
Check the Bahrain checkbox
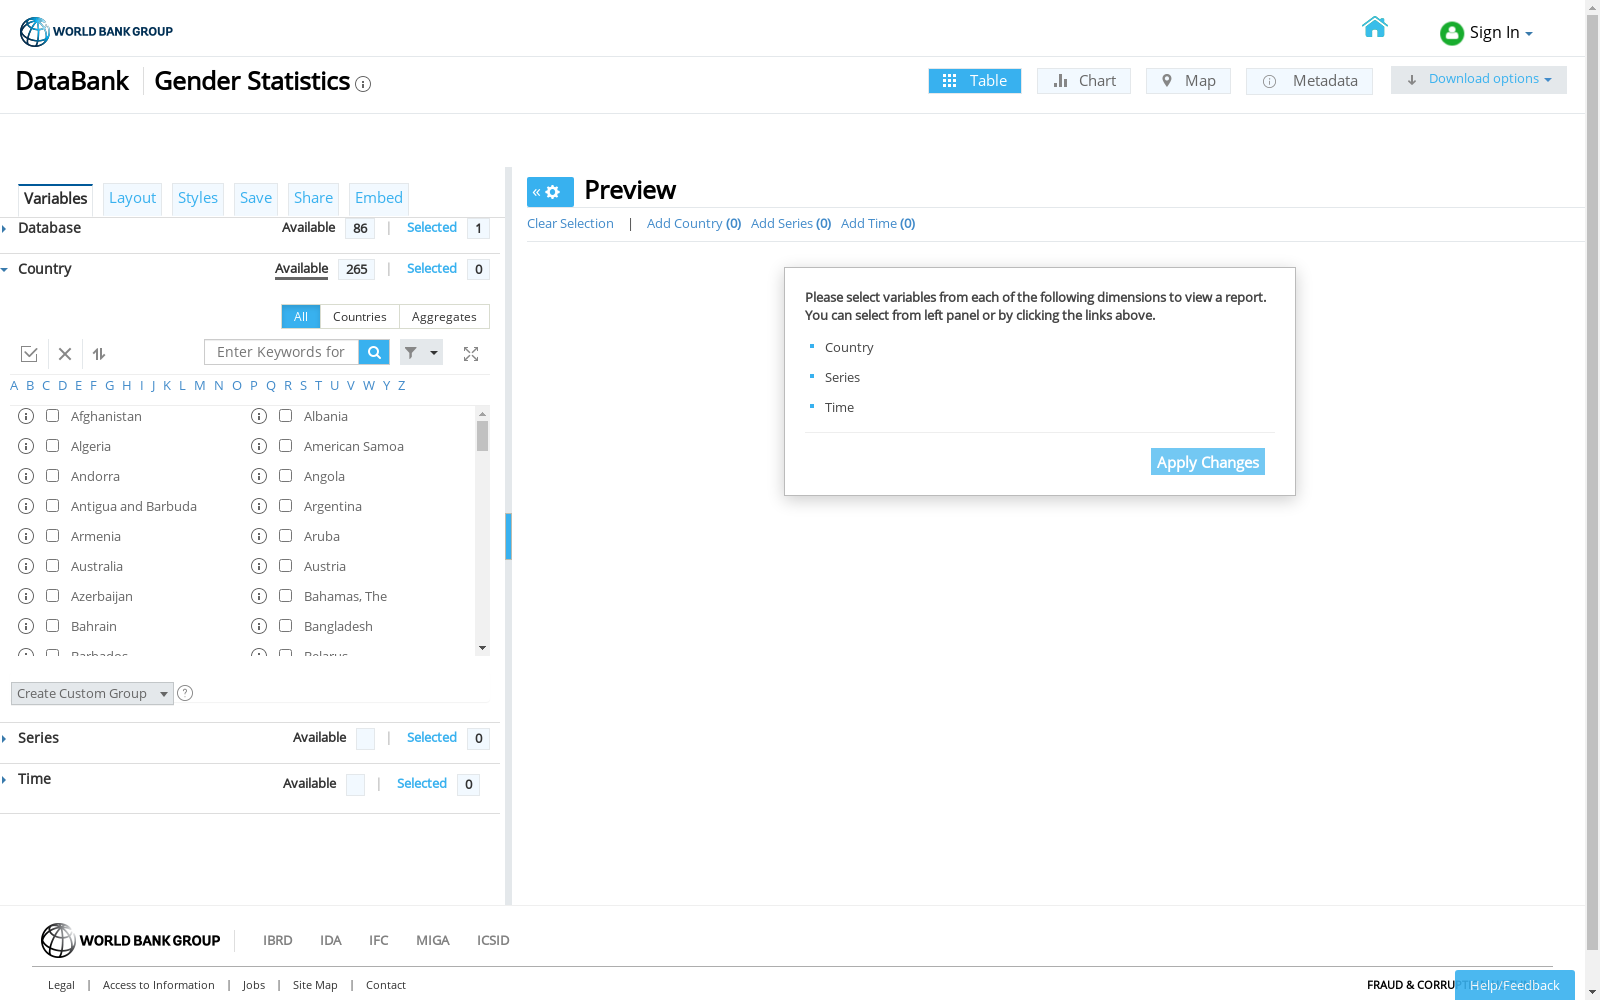click(53, 626)
